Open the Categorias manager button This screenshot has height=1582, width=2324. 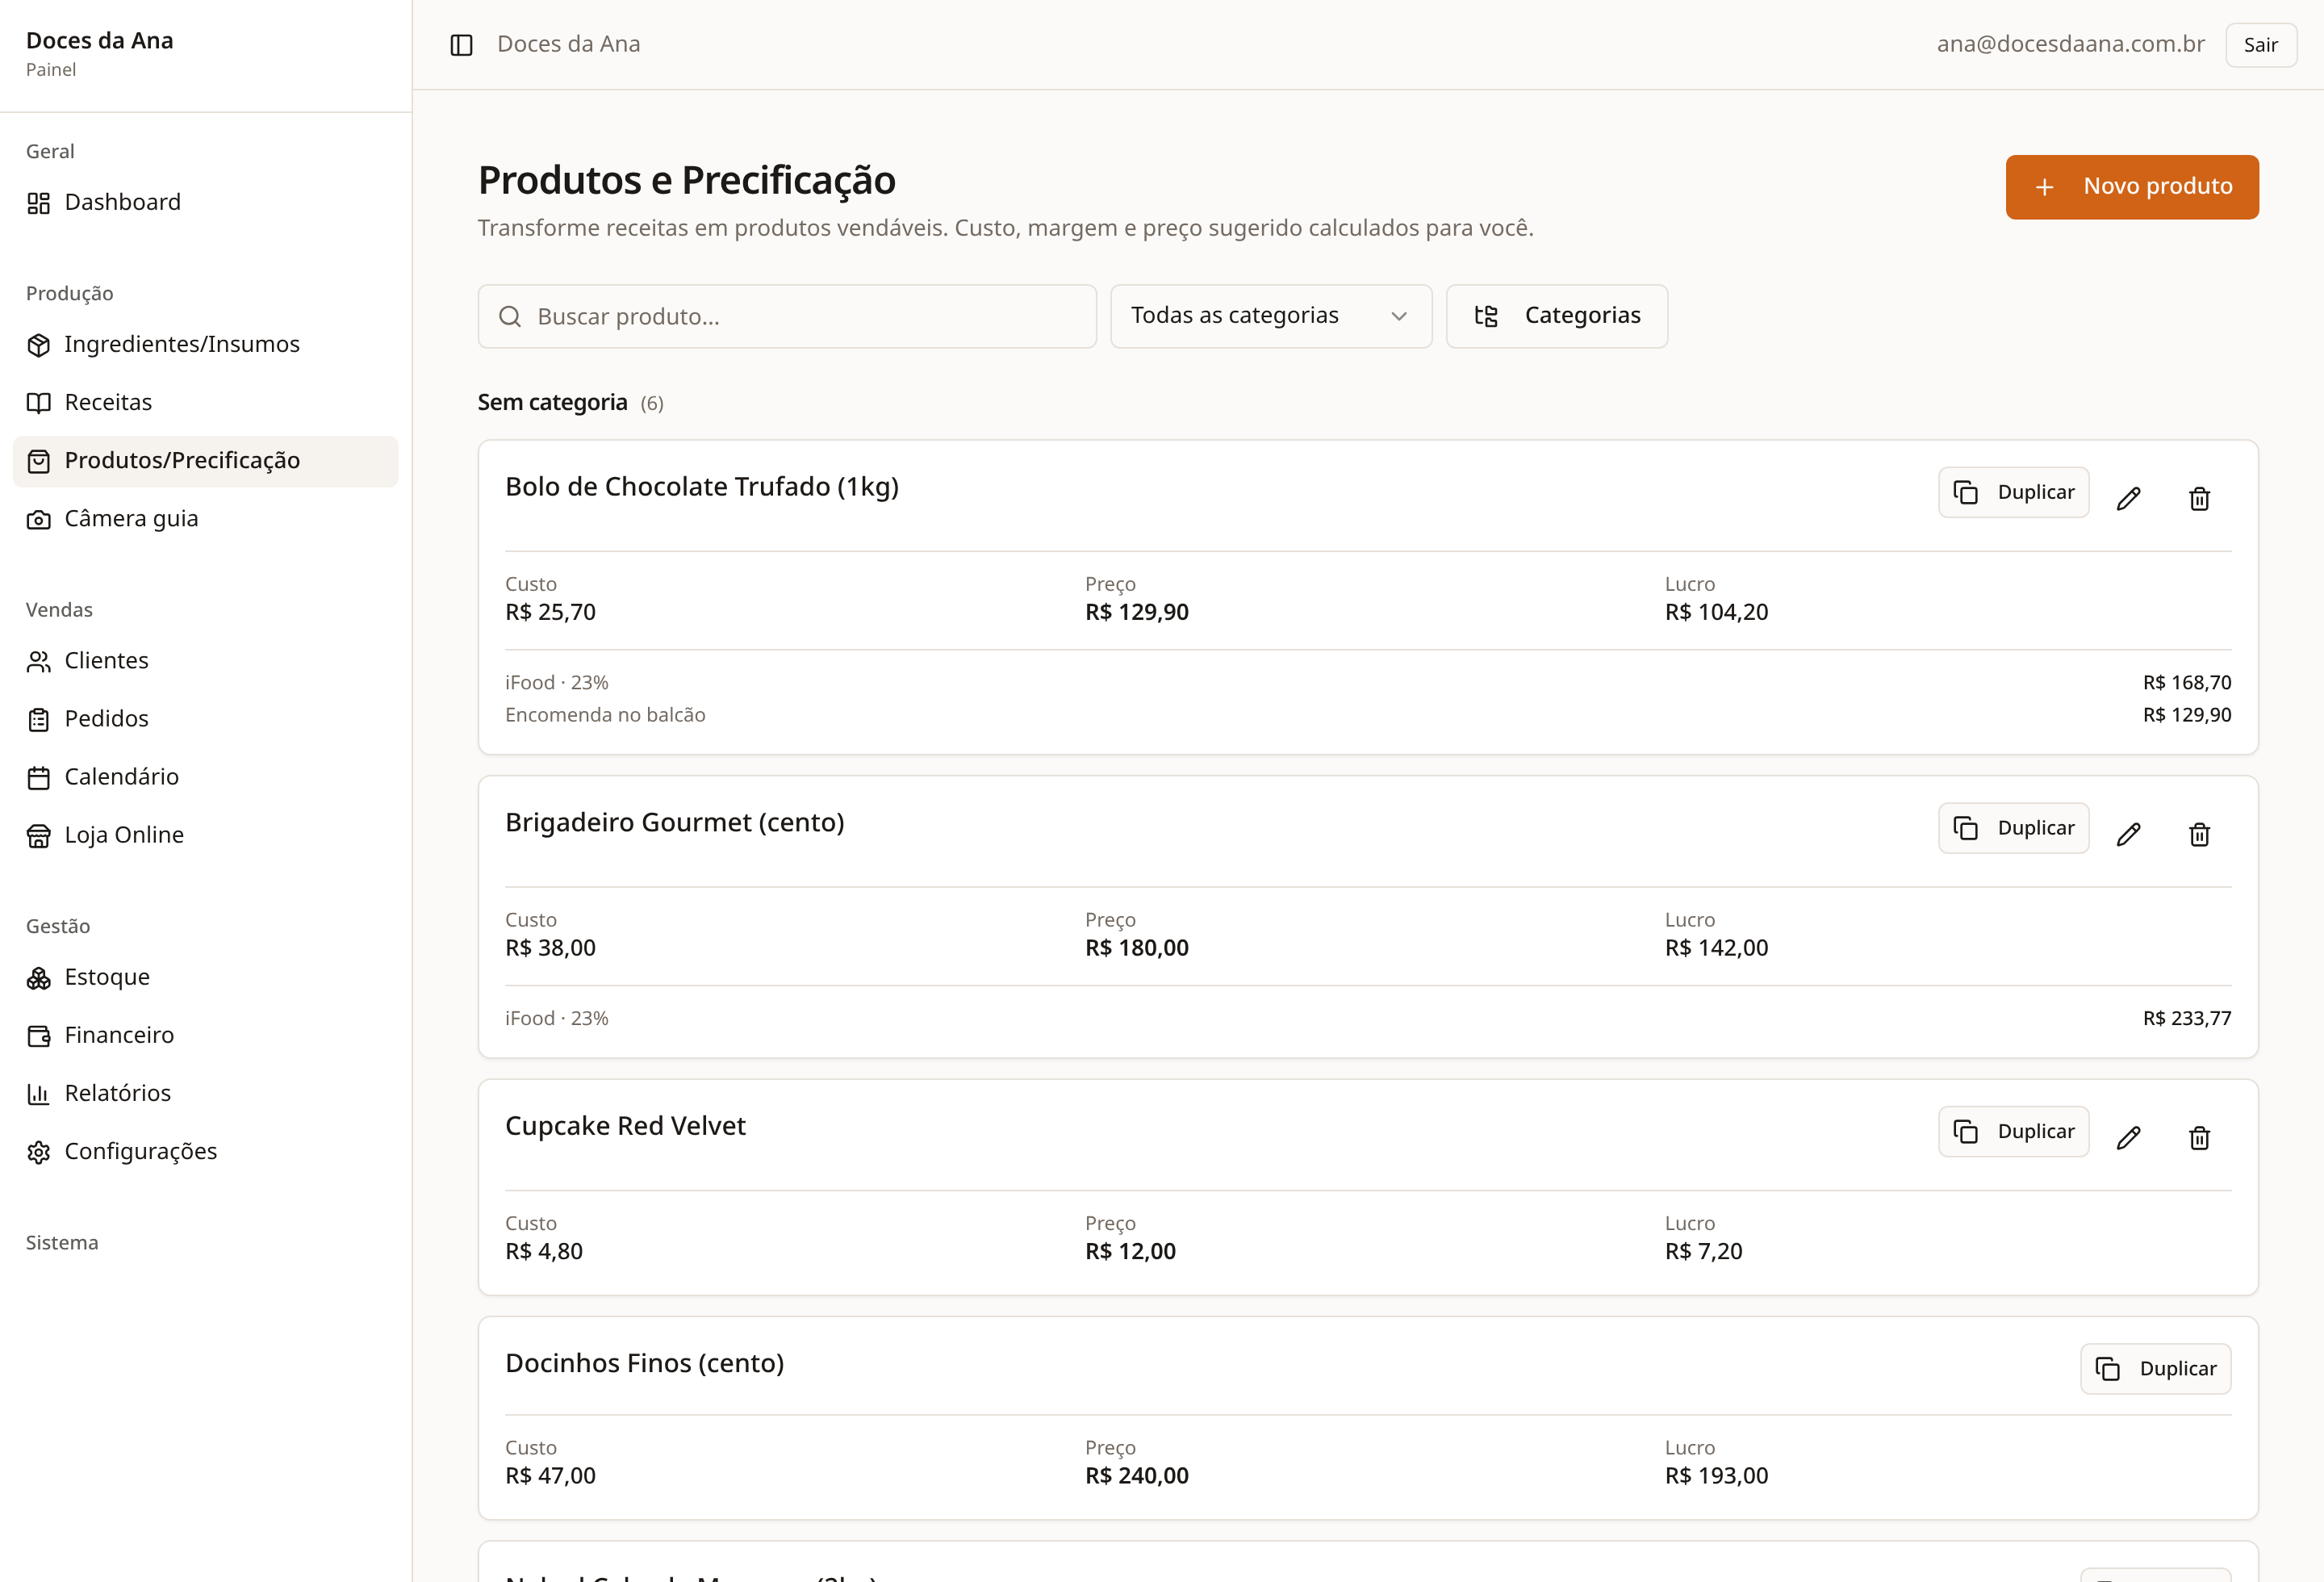pyautogui.click(x=1556, y=316)
